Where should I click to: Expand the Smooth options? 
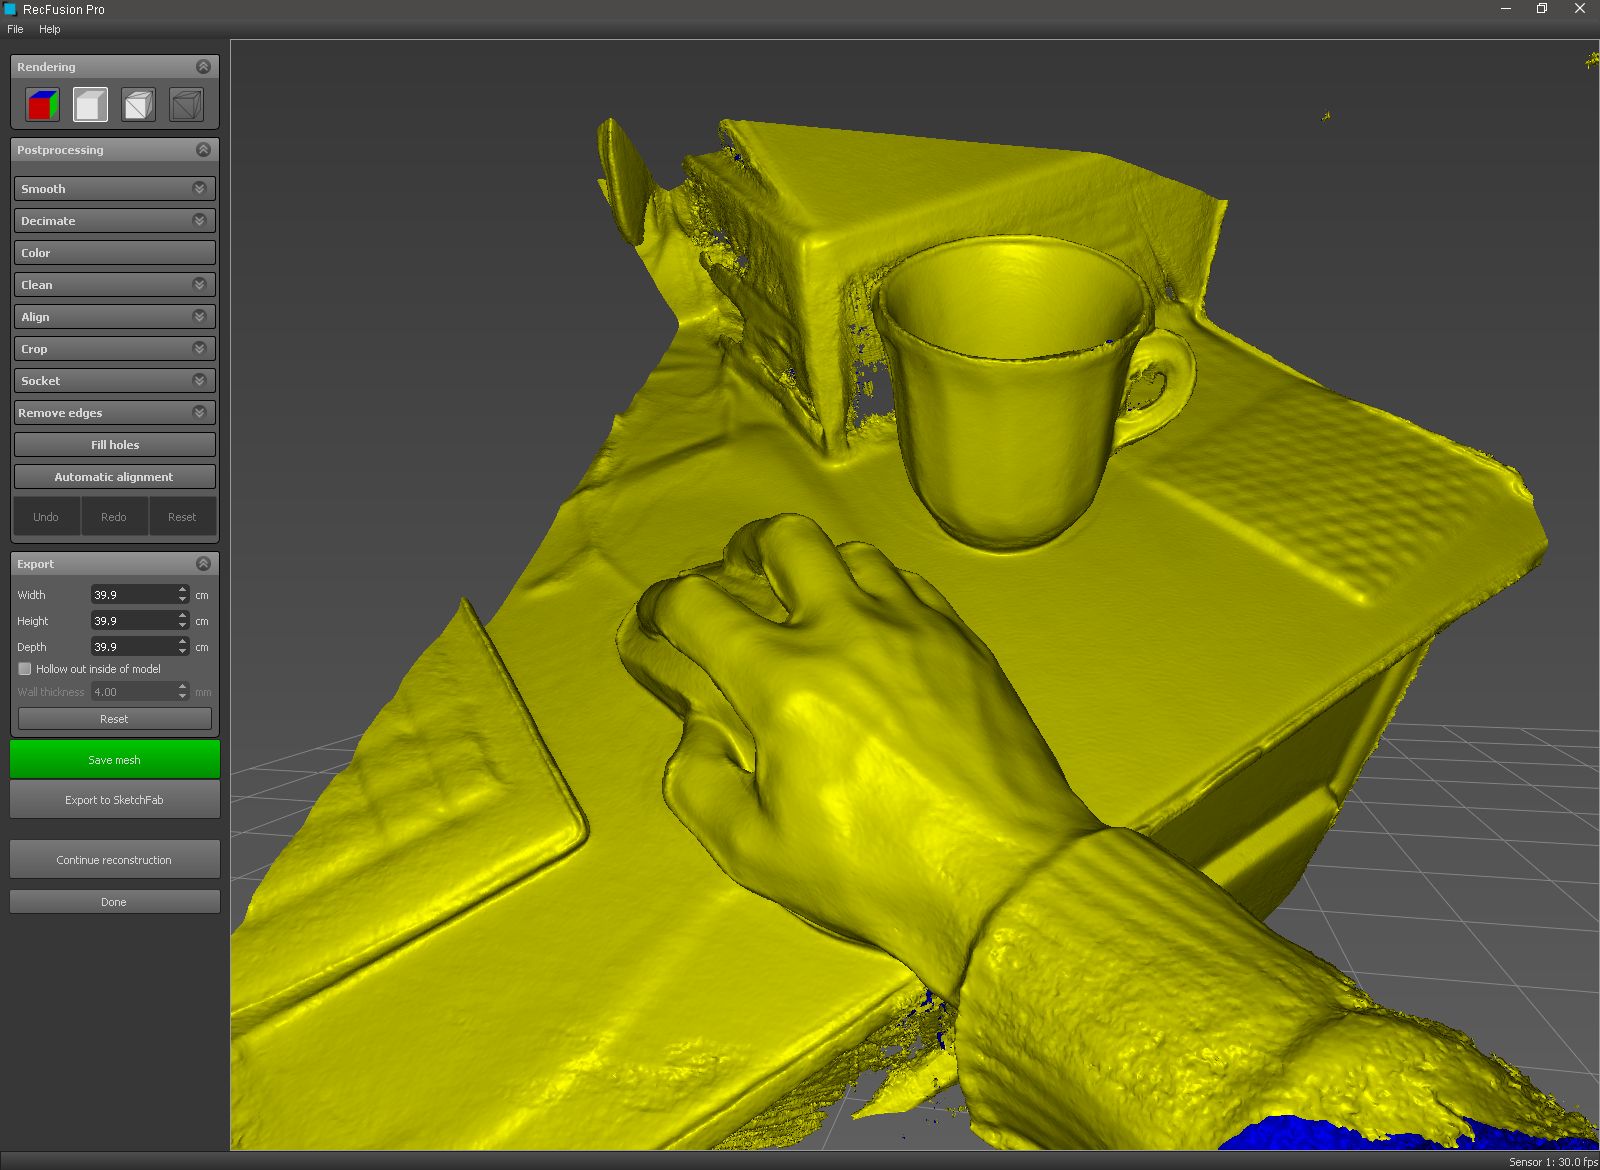click(x=199, y=189)
